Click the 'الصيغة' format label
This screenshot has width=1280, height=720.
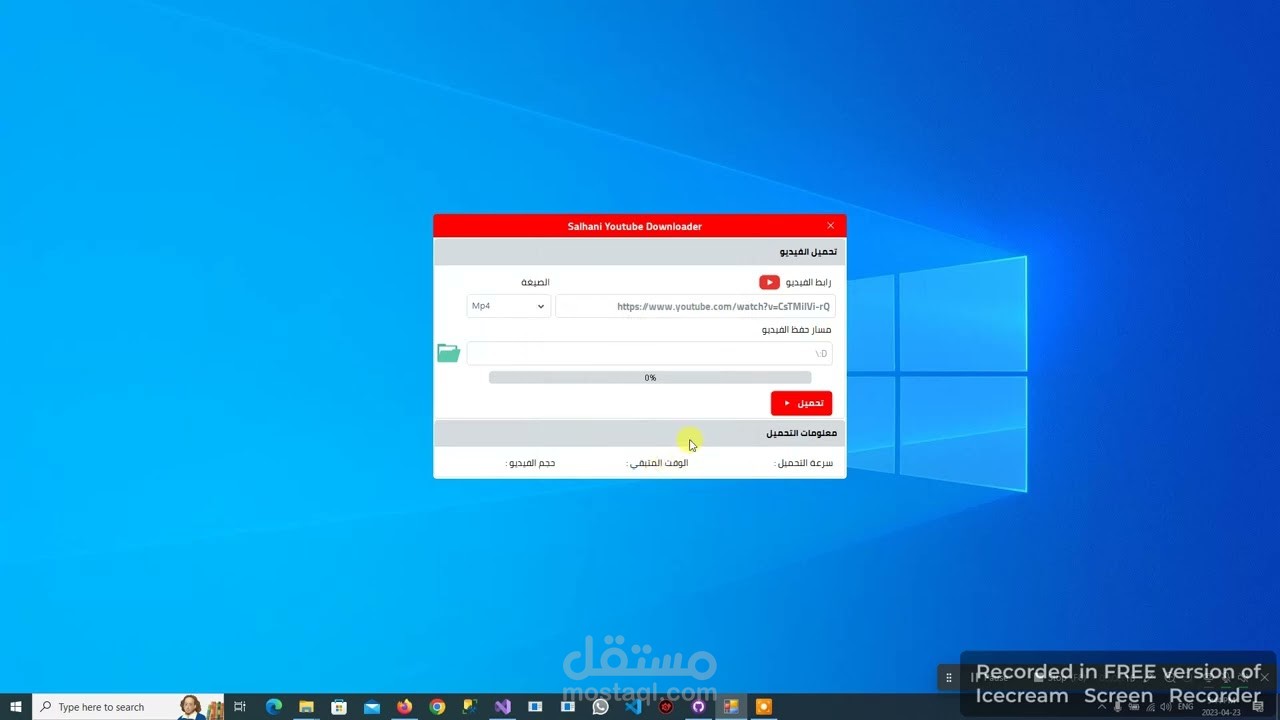pyautogui.click(x=535, y=282)
